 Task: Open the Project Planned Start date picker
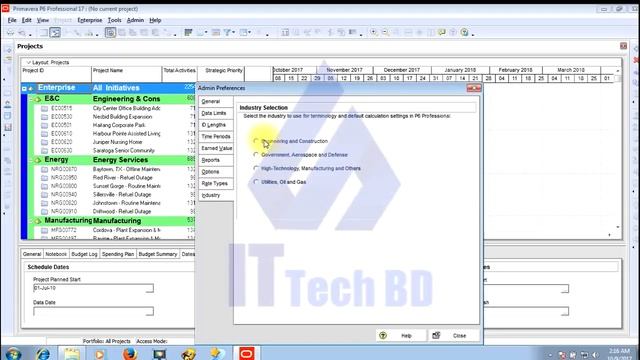[x=150, y=288]
